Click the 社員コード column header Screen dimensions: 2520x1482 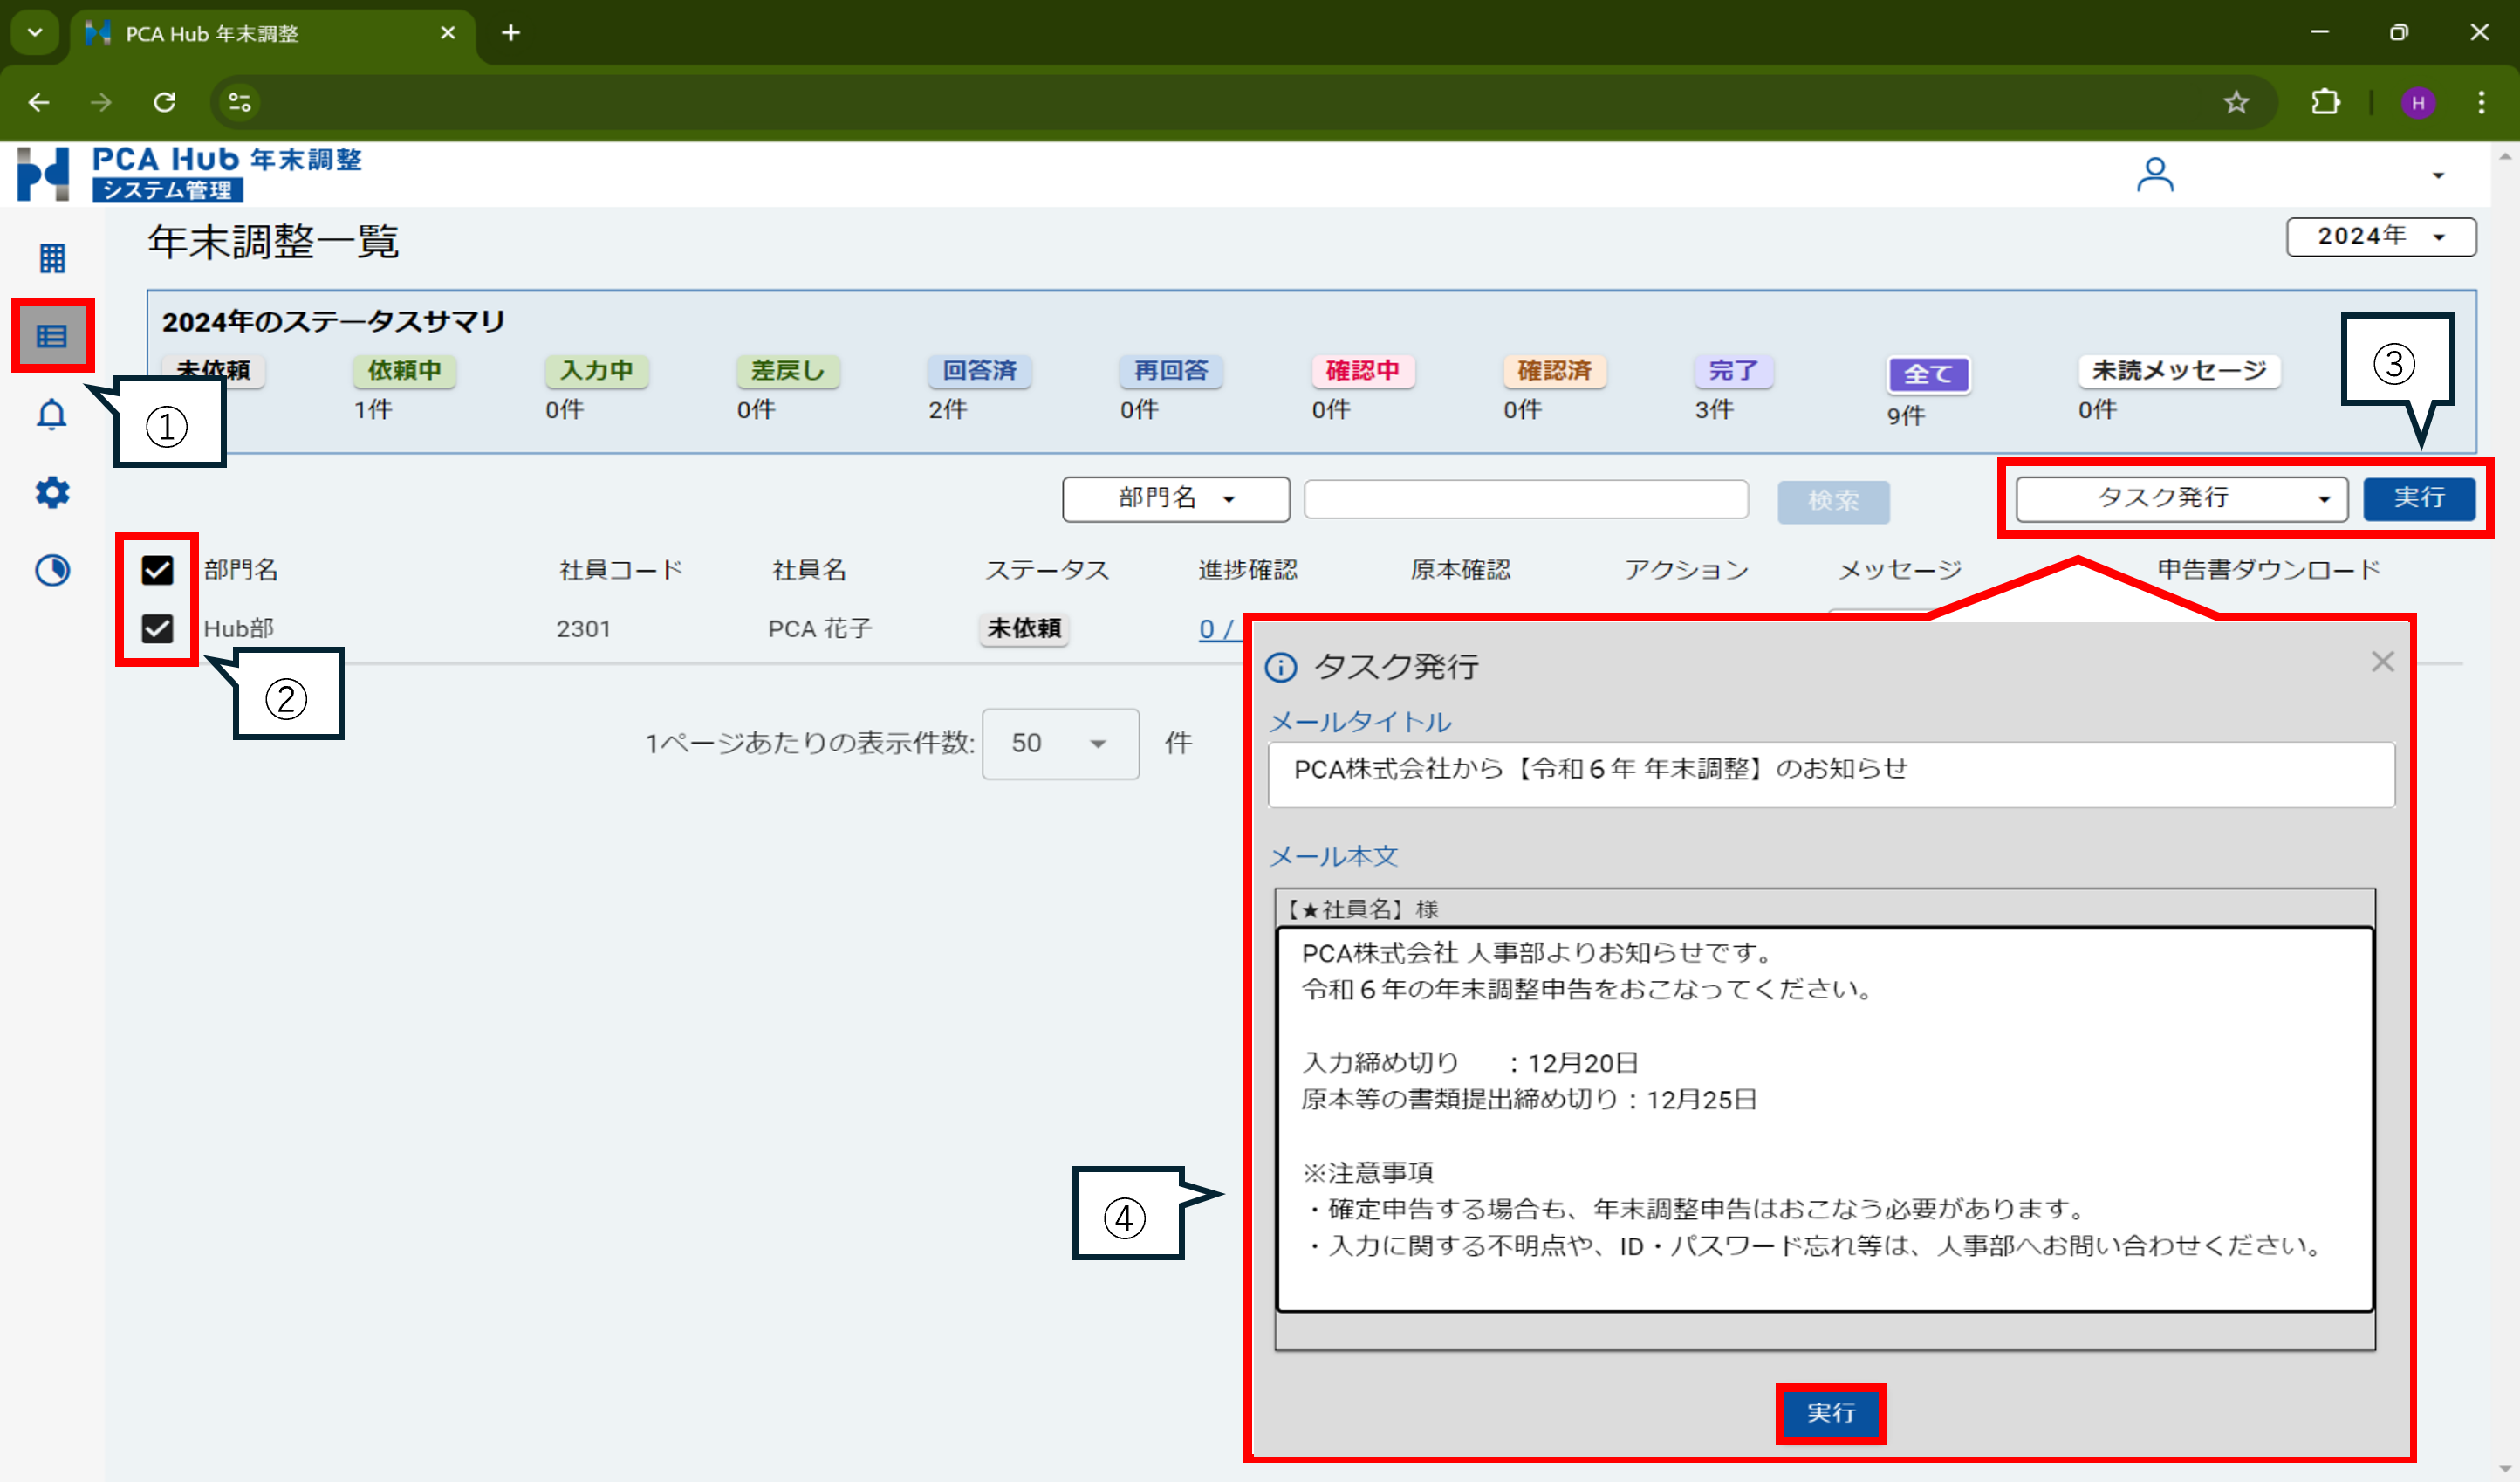tap(621, 570)
